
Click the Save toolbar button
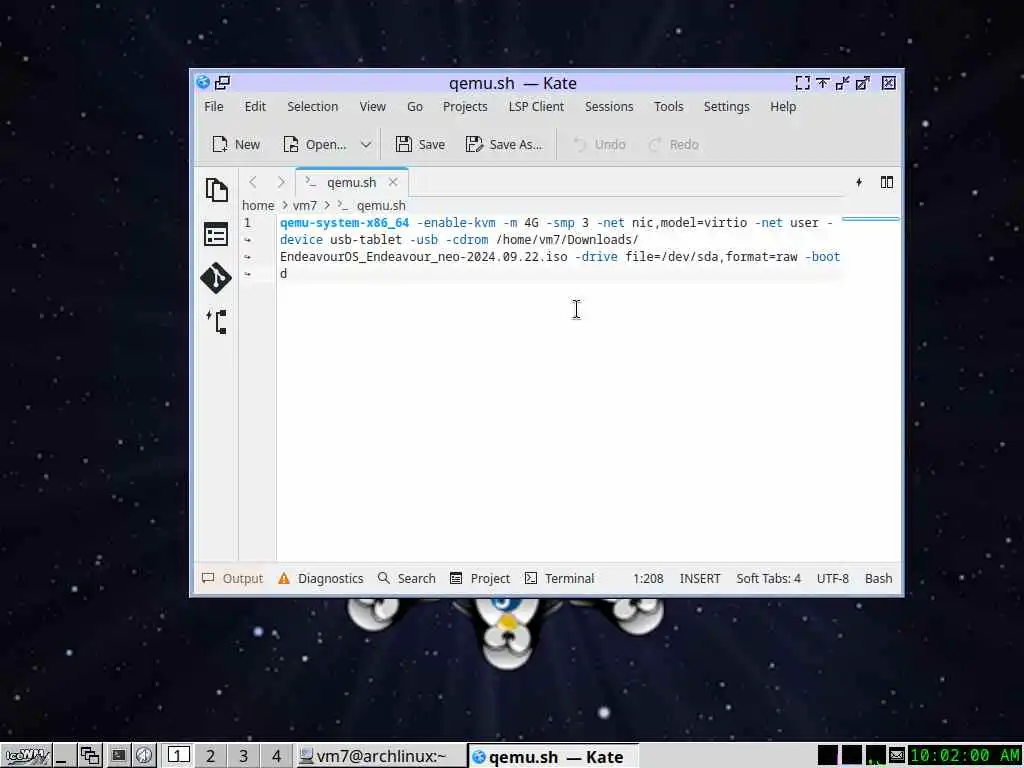click(x=420, y=144)
